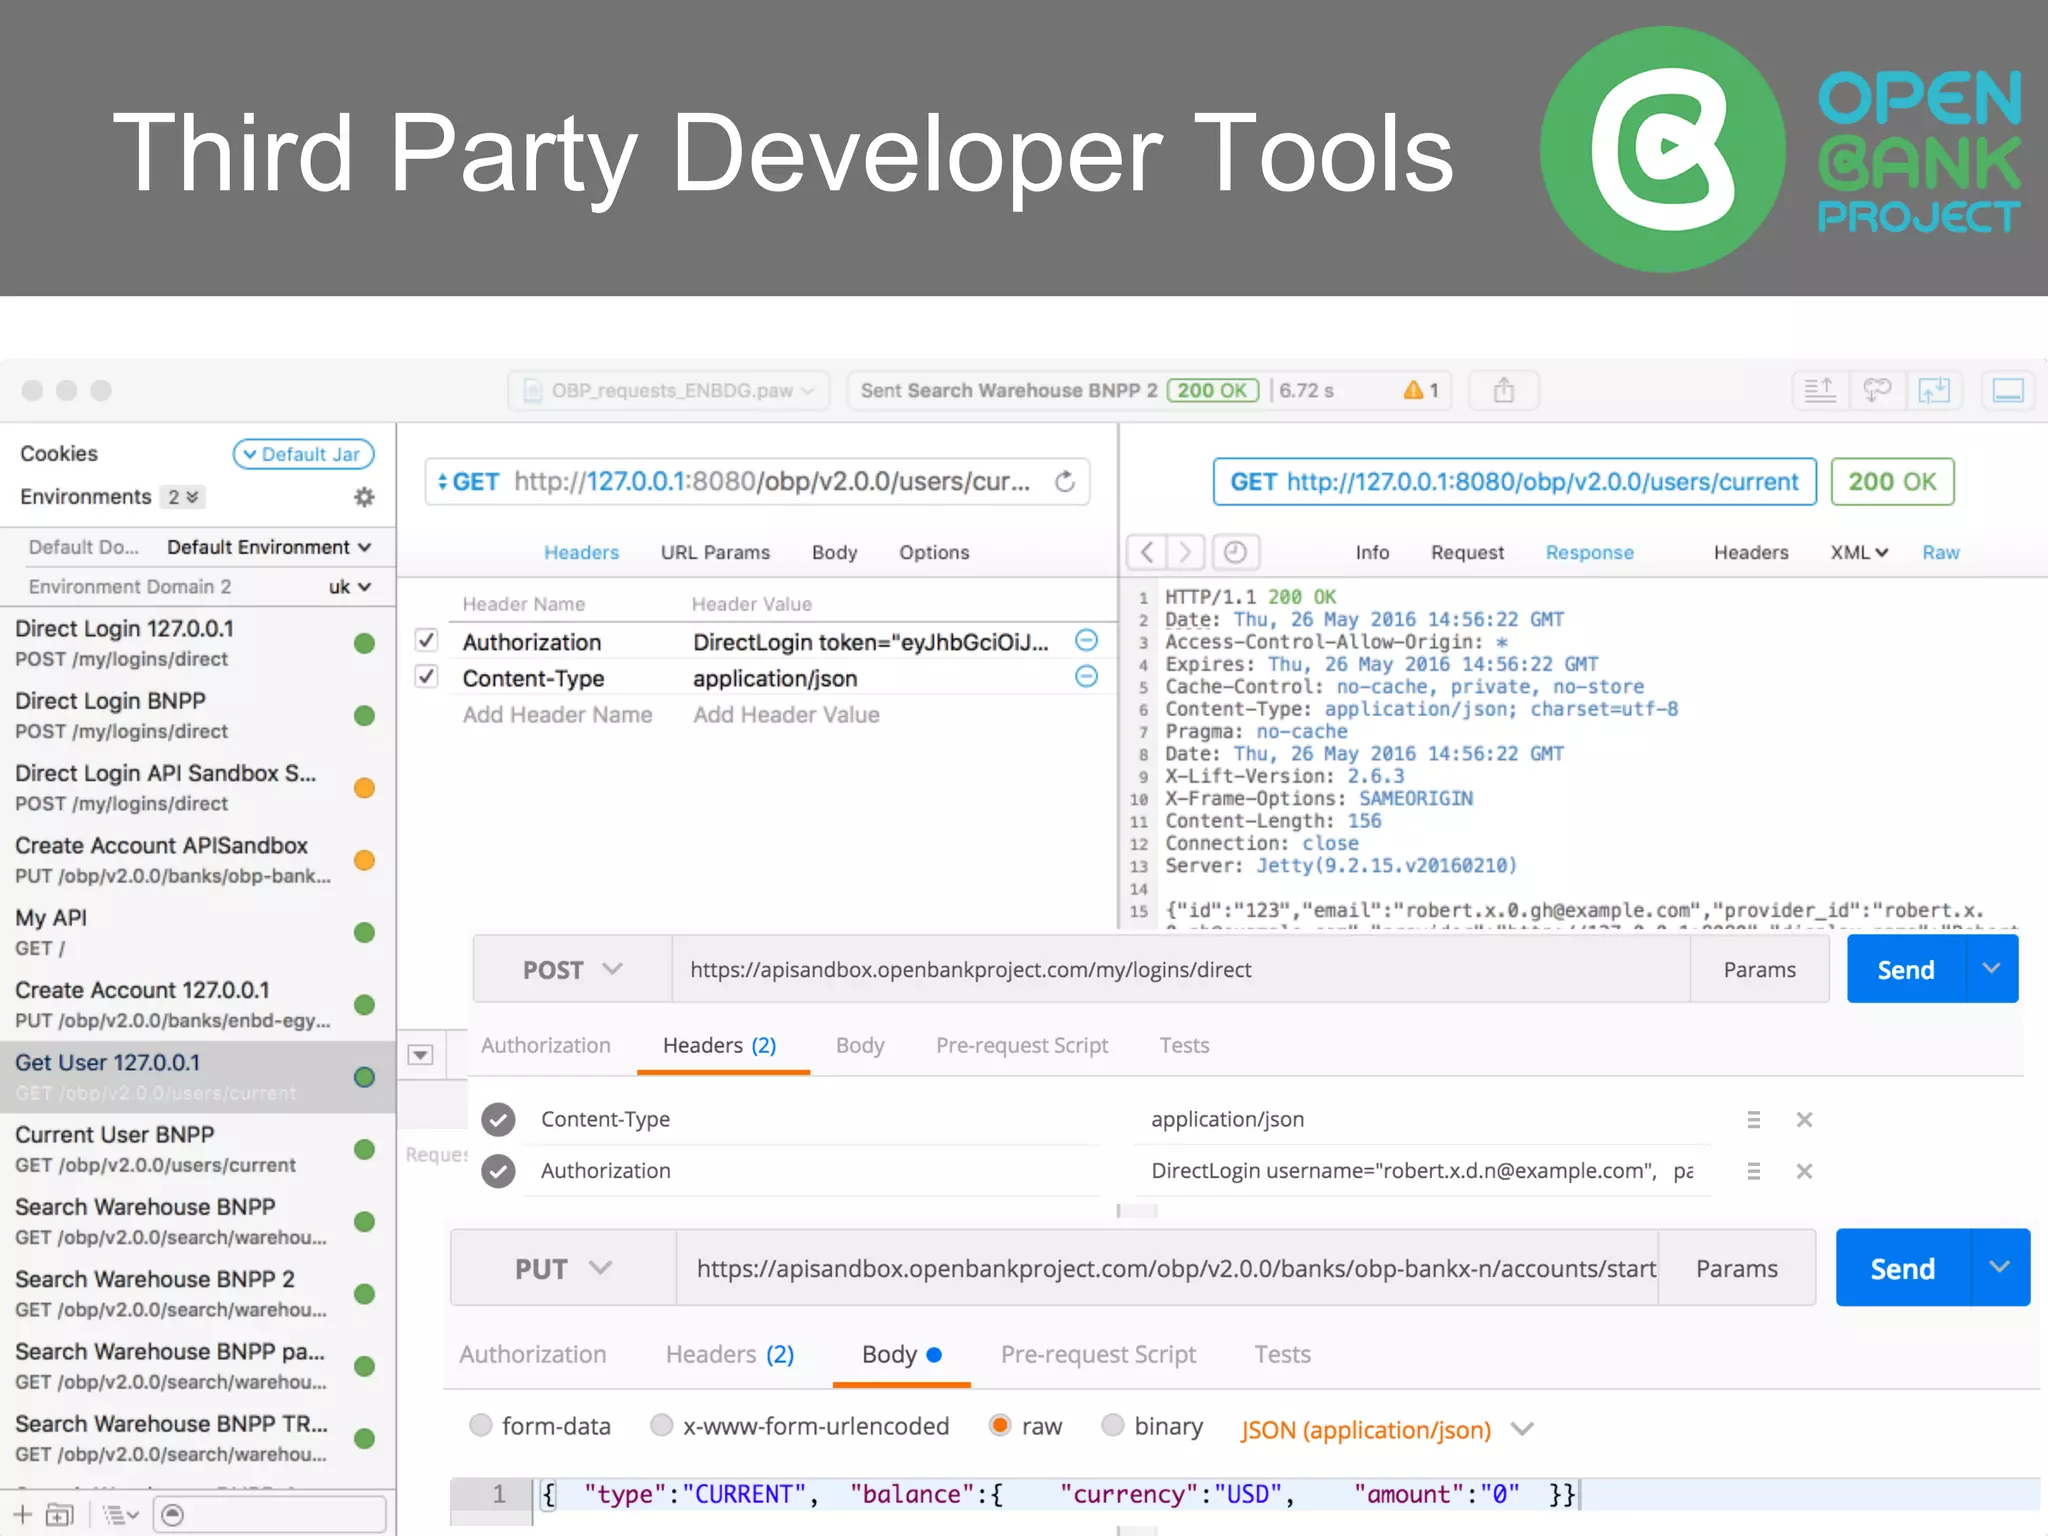Toggle the bottom panel layout icon

(2008, 390)
